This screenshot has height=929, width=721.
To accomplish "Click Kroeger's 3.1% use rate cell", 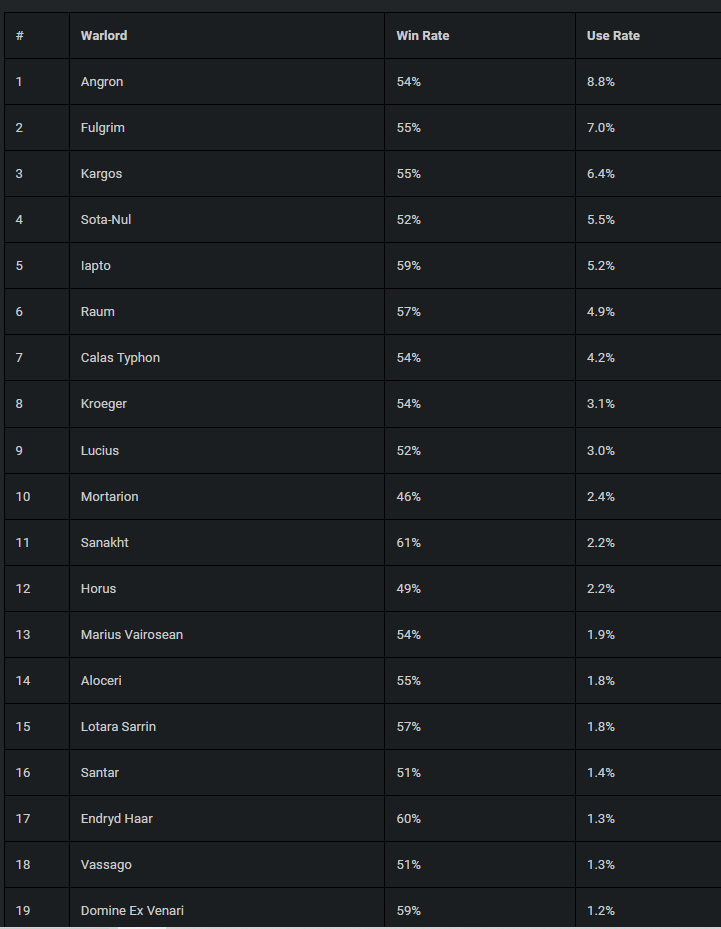I will point(648,403).
